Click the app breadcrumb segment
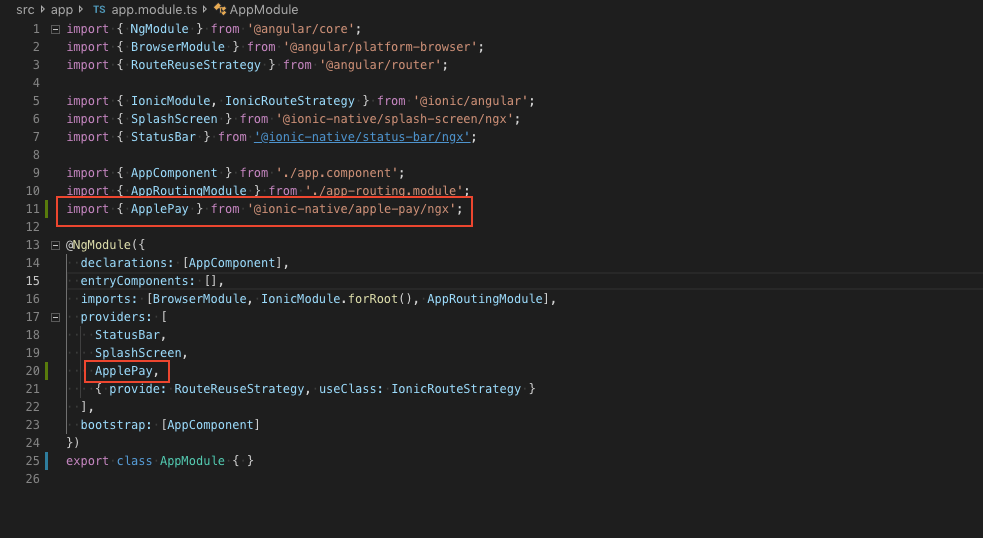Screen dimensions: 983x538 tap(61, 9)
